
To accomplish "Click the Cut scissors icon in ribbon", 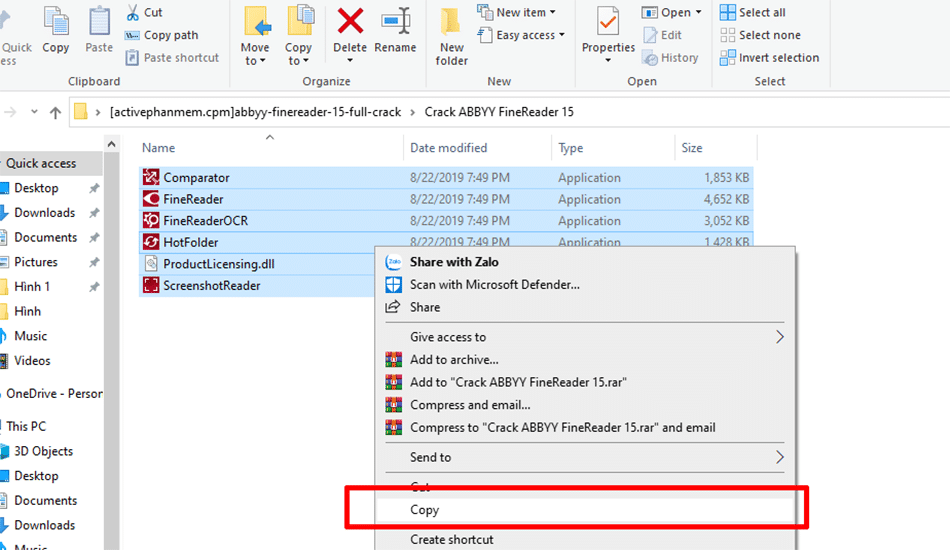I will pos(133,12).
